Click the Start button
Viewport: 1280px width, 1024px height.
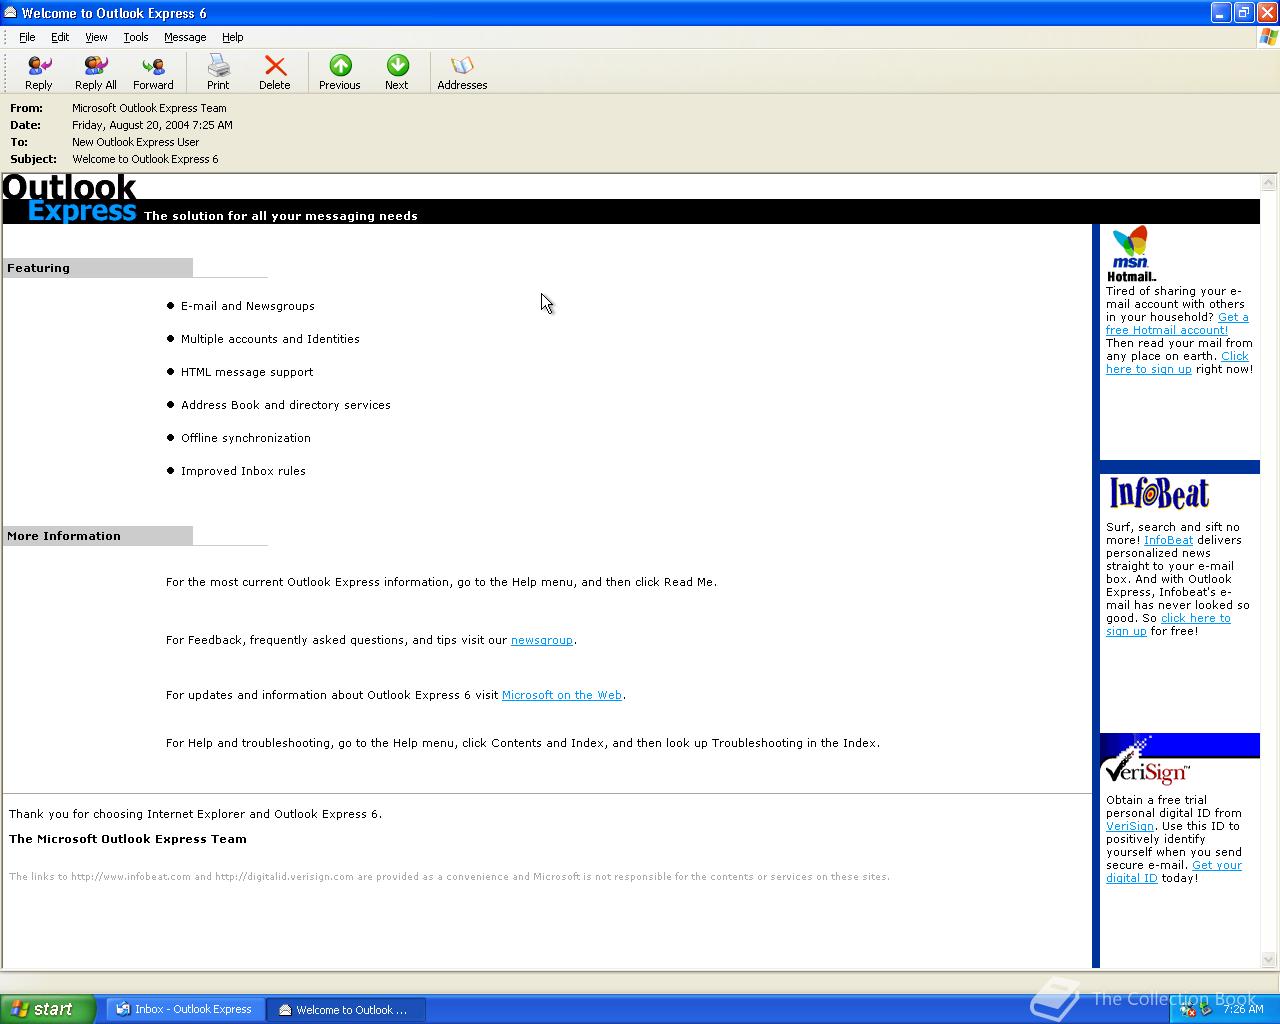47,1009
